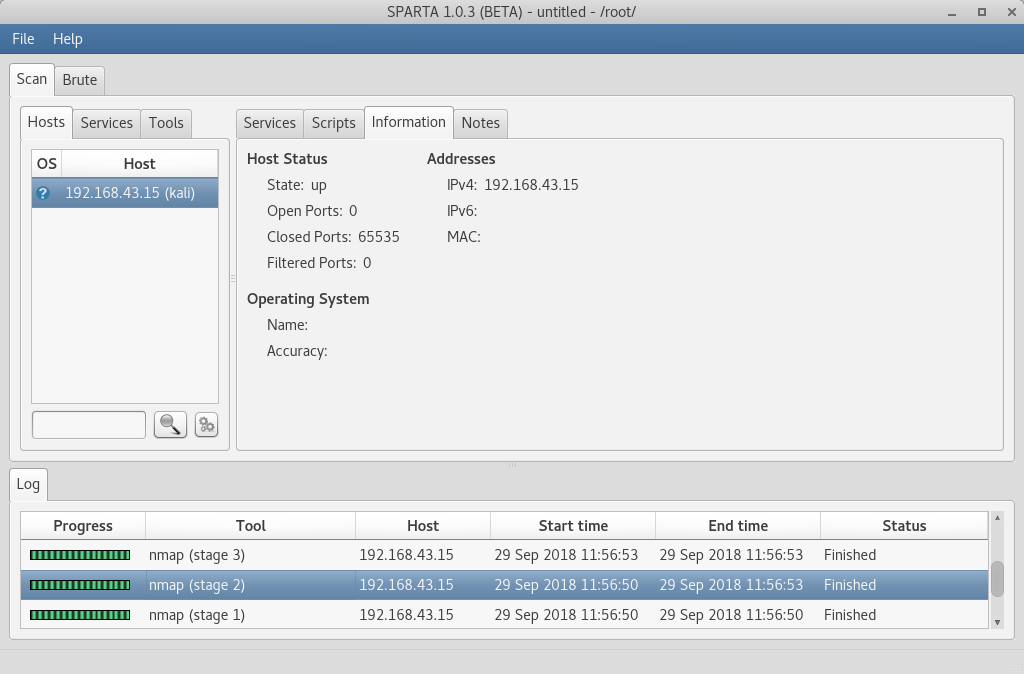This screenshot has height=674, width=1024.
Task: Select the Information tab
Action: click(x=409, y=122)
